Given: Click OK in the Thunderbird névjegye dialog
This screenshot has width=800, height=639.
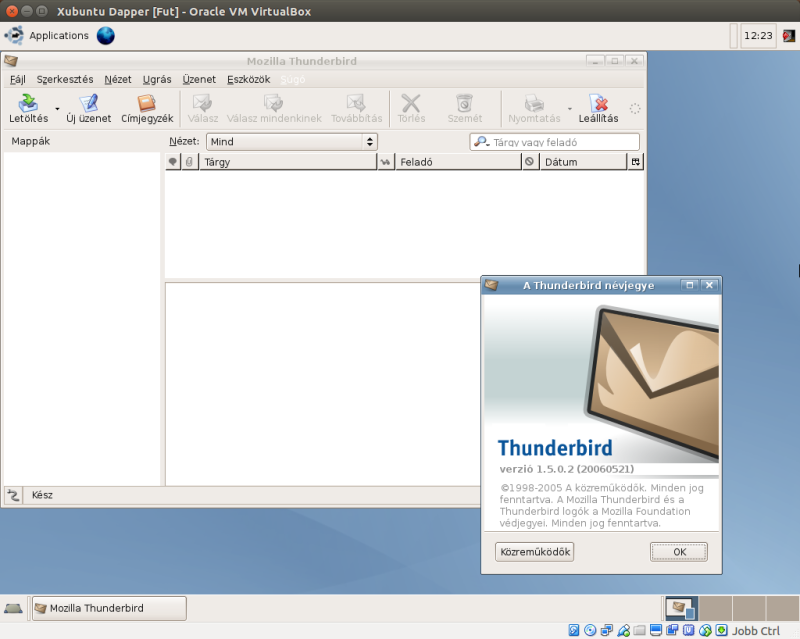Looking at the screenshot, I should tap(679, 552).
